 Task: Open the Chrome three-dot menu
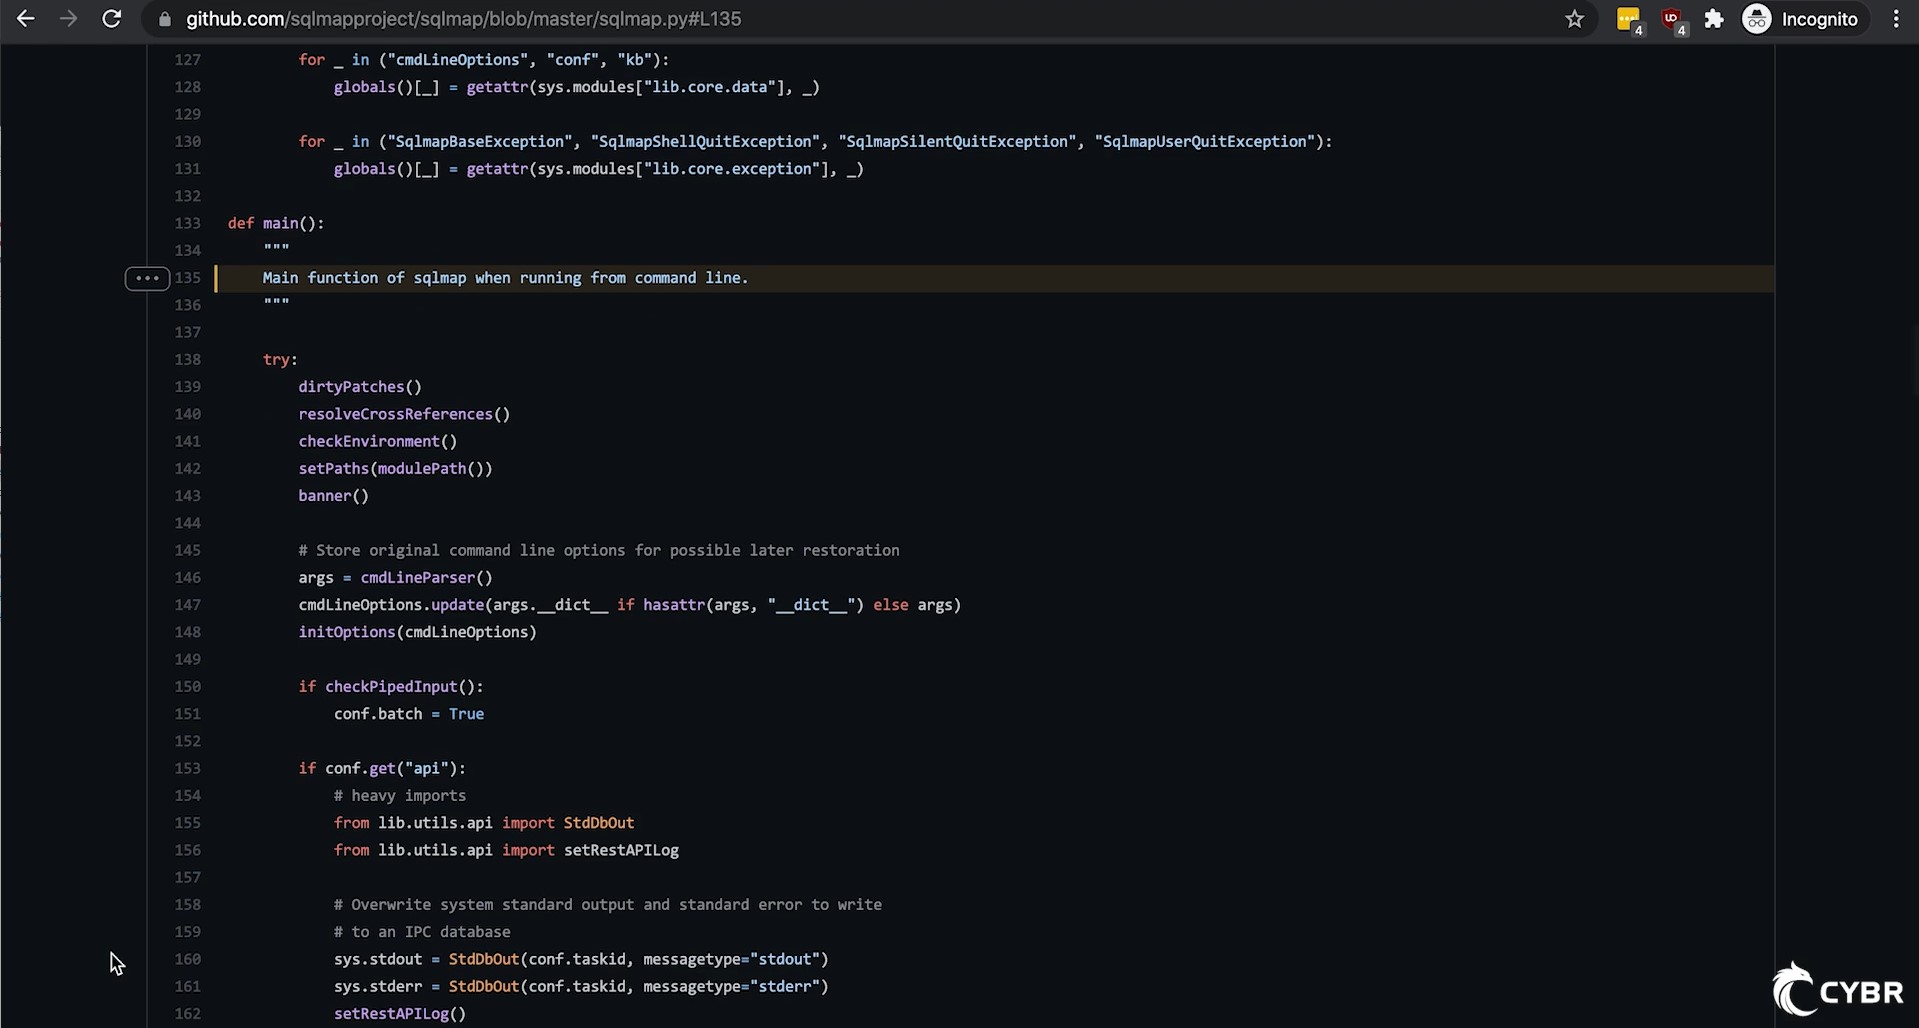(x=1895, y=19)
